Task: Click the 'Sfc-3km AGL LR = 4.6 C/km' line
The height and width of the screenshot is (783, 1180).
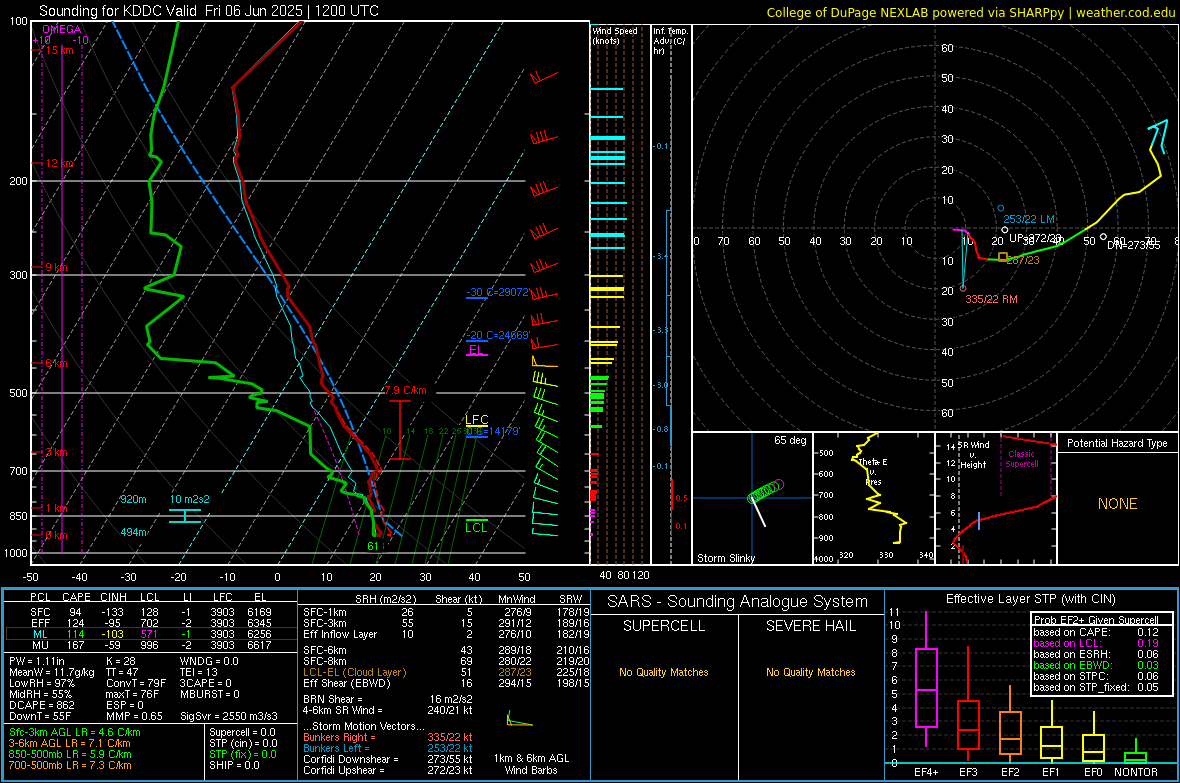Action: (75, 732)
